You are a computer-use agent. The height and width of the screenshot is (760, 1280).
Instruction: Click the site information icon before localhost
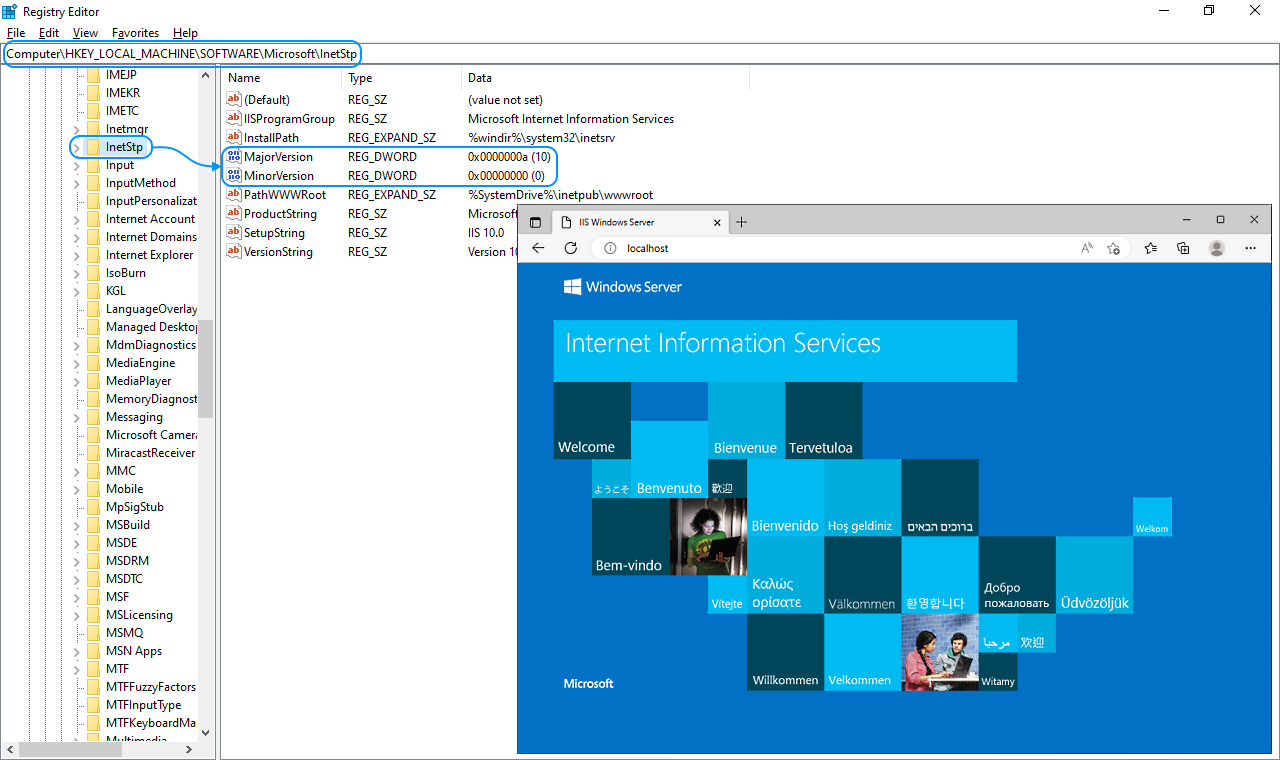tap(610, 248)
